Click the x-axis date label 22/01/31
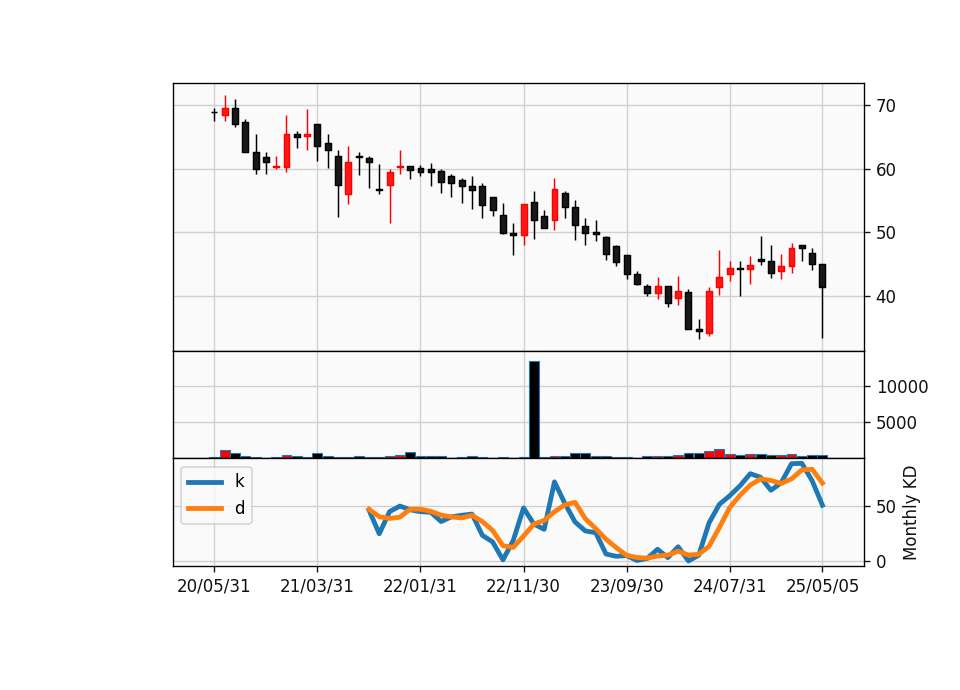The height and width of the screenshot is (690, 960). [420, 586]
